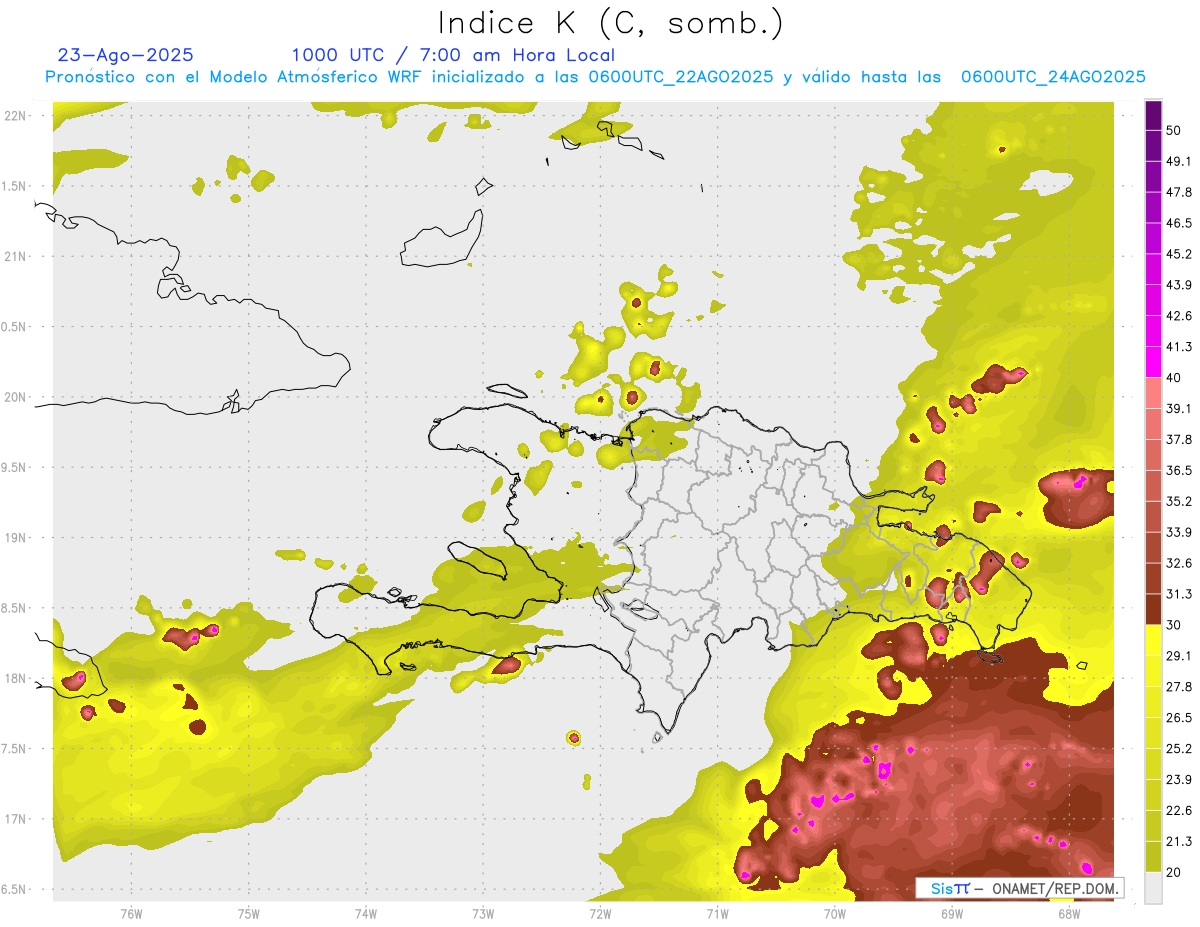Pick the dark purple swatch above 50
Screen dimensions: 1200x927
pyautogui.click(x=1153, y=117)
